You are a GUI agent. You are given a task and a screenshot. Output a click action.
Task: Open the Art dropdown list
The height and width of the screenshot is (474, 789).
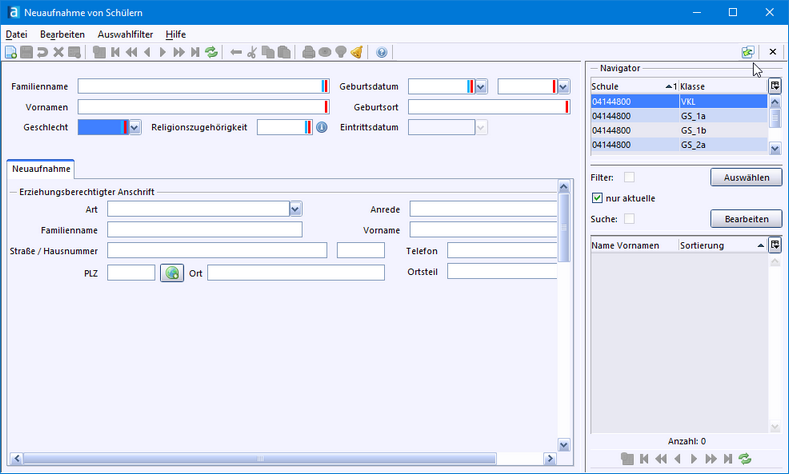pos(295,209)
